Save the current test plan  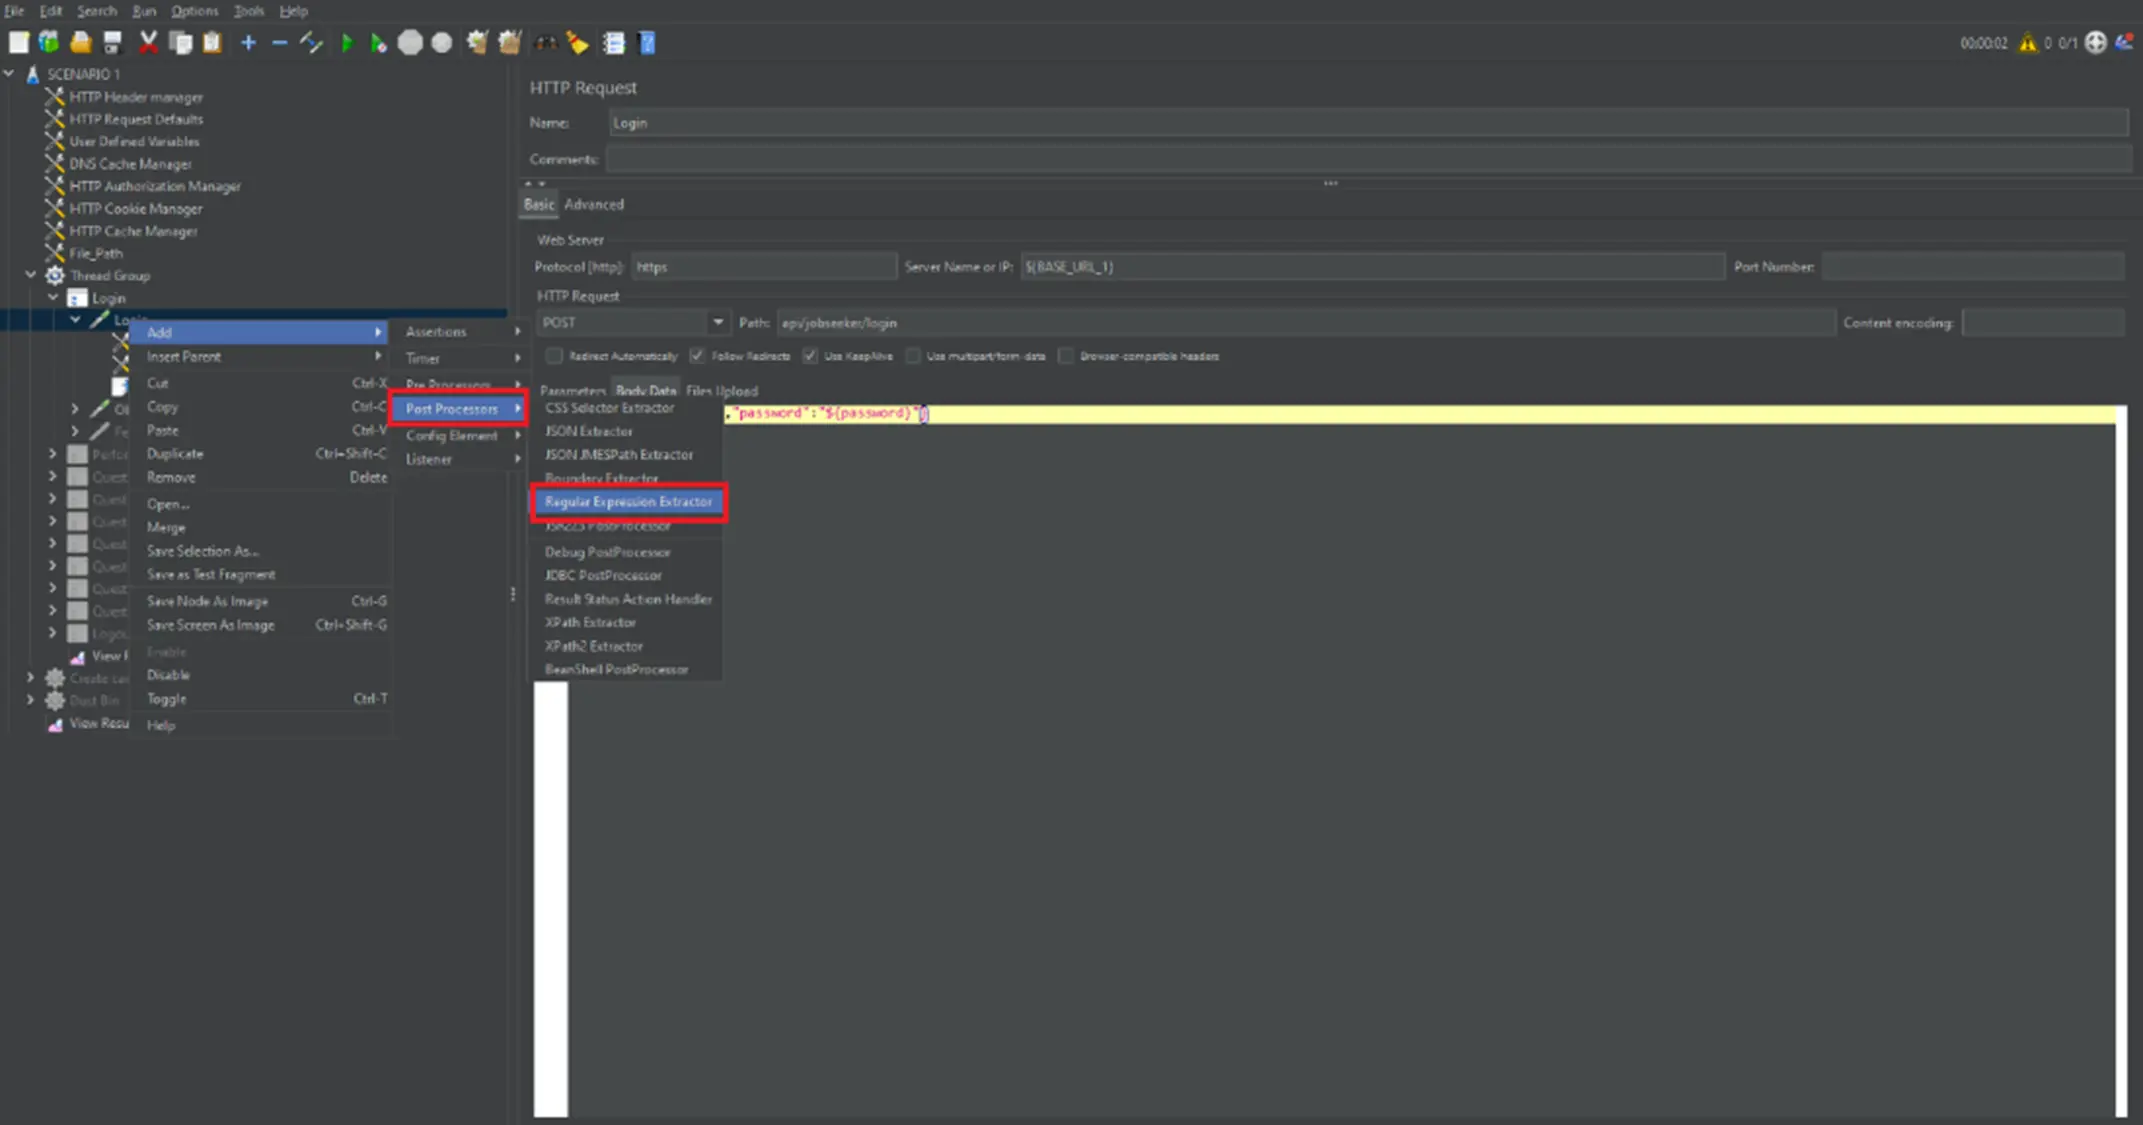pos(112,42)
